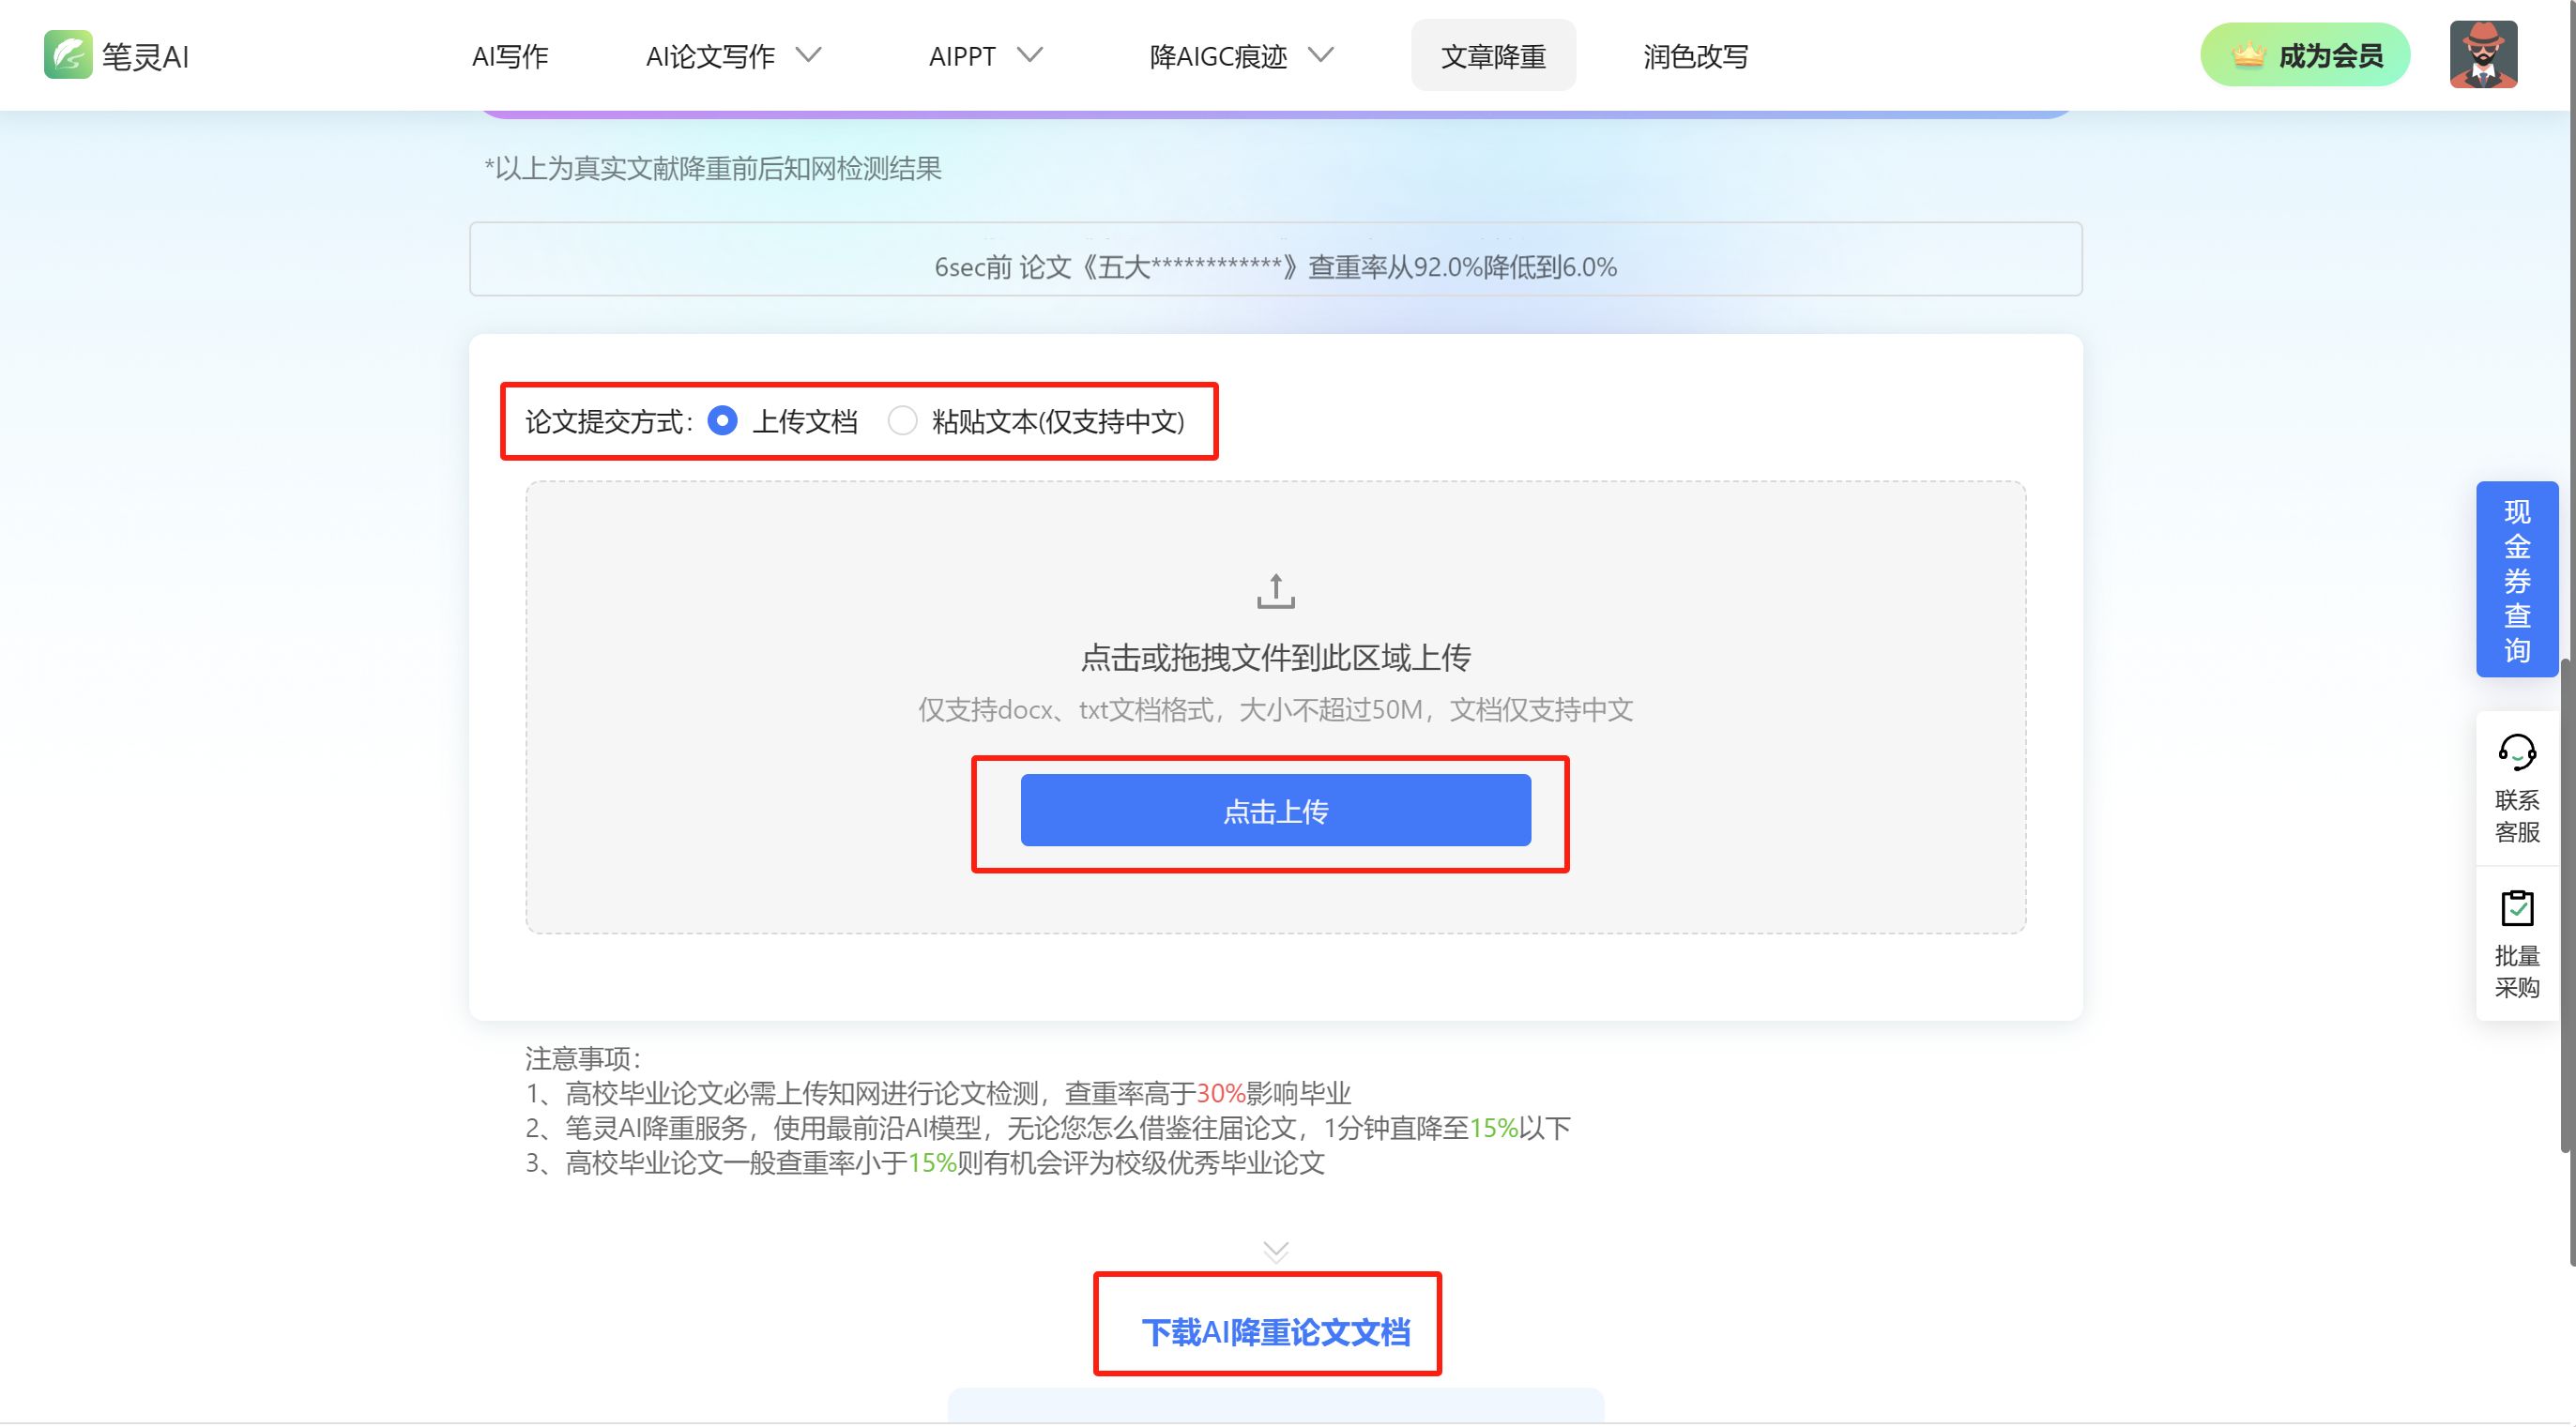Go to the AI写作 menu item
This screenshot has width=2576, height=1427.
[510, 56]
